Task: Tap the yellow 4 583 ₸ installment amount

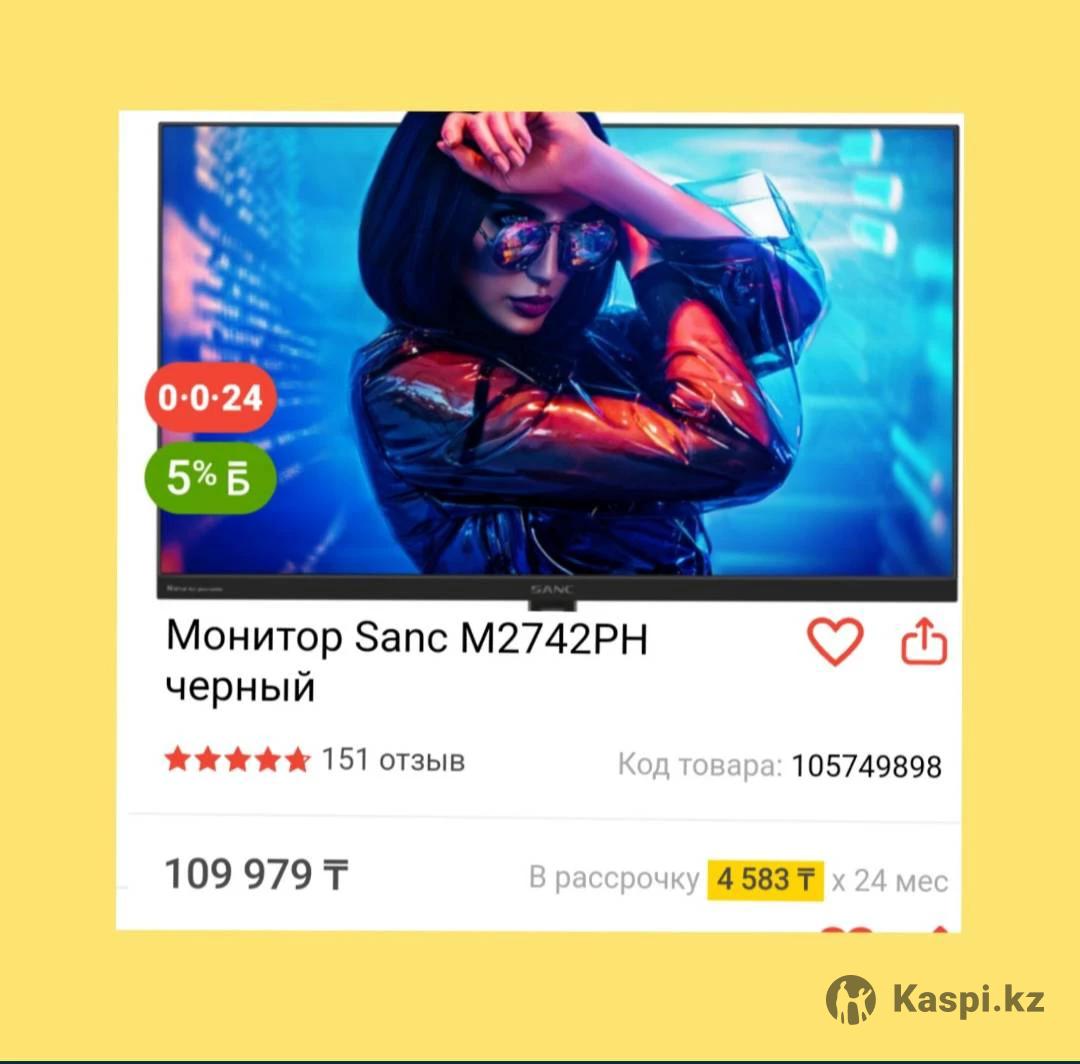Action: pos(765,880)
